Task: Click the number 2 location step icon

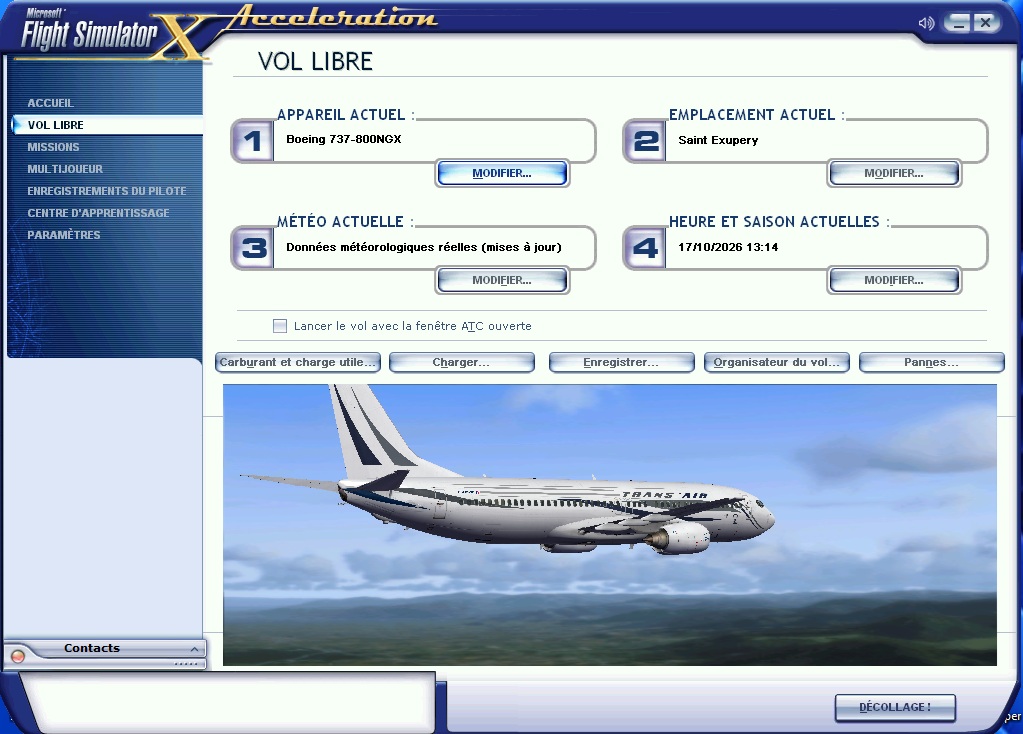Action: (x=645, y=141)
